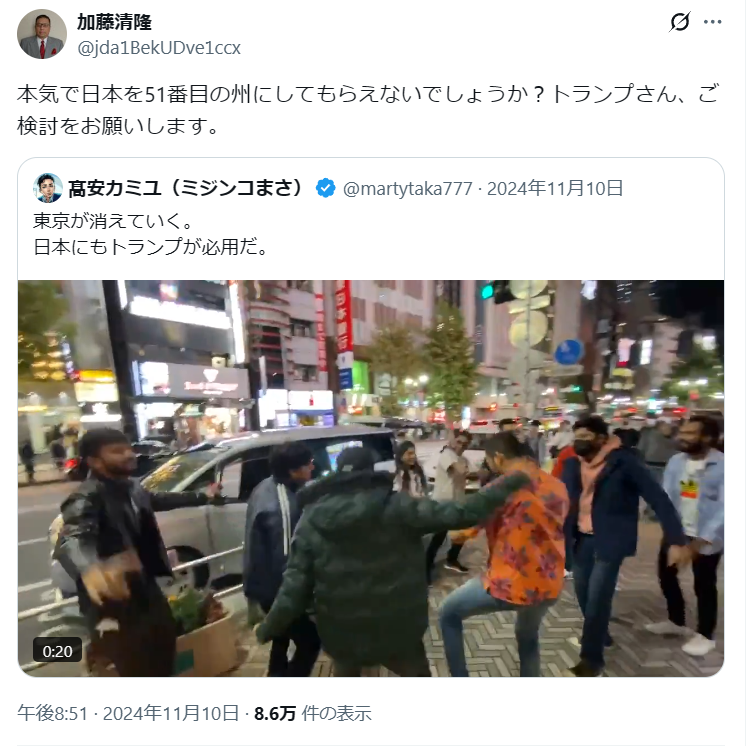Image resolution: width=747 pixels, height=746 pixels.
Task: Open the post timestamp 午後8:51
Action: point(53,714)
